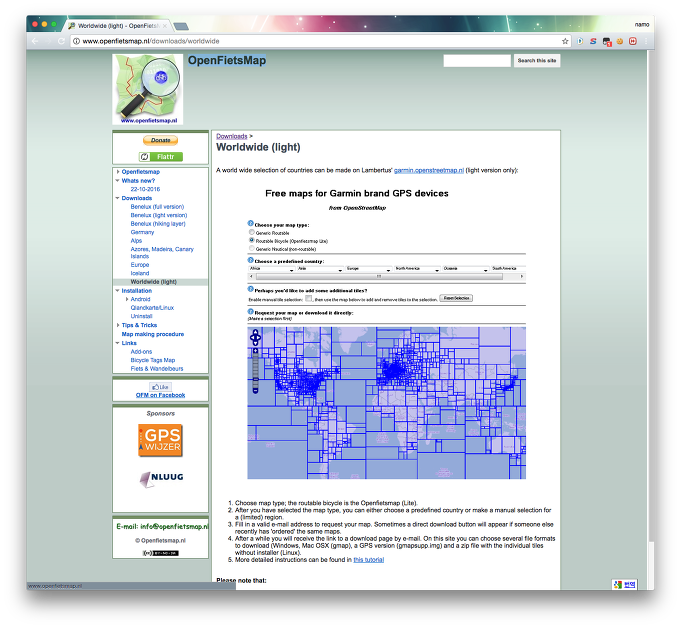Click the Facebook Like button
Image resolution: width=681 pixels, height=628 pixels.
(x=160, y=387)
